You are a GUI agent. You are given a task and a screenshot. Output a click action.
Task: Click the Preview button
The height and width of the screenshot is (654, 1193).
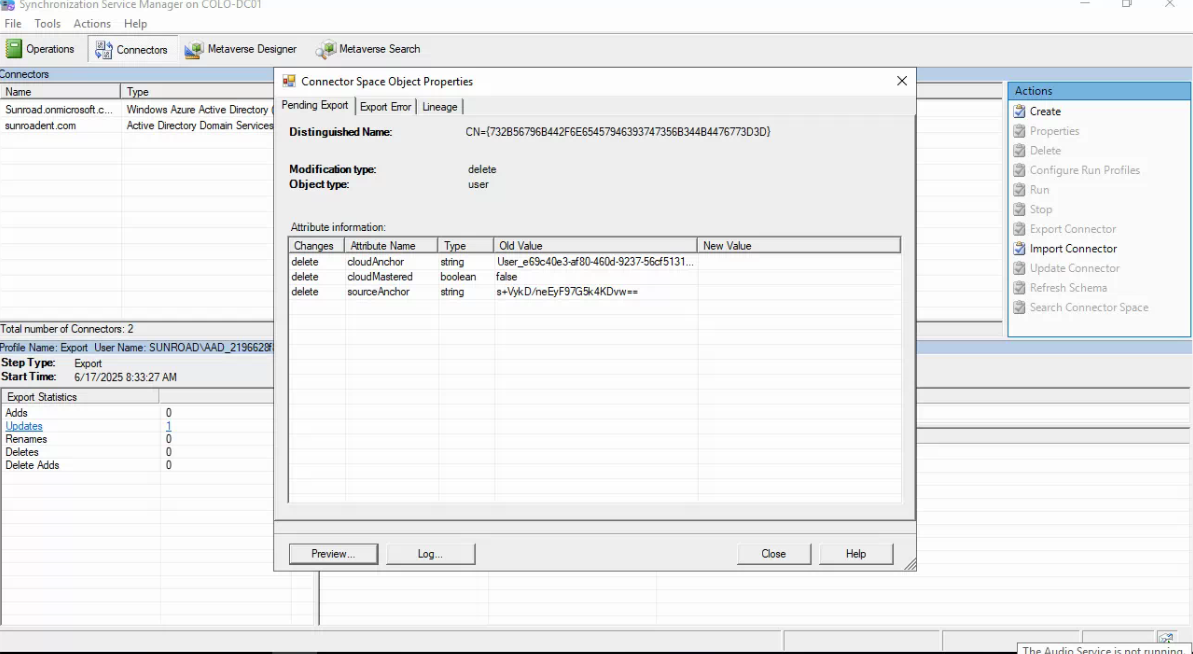[333, 553]
